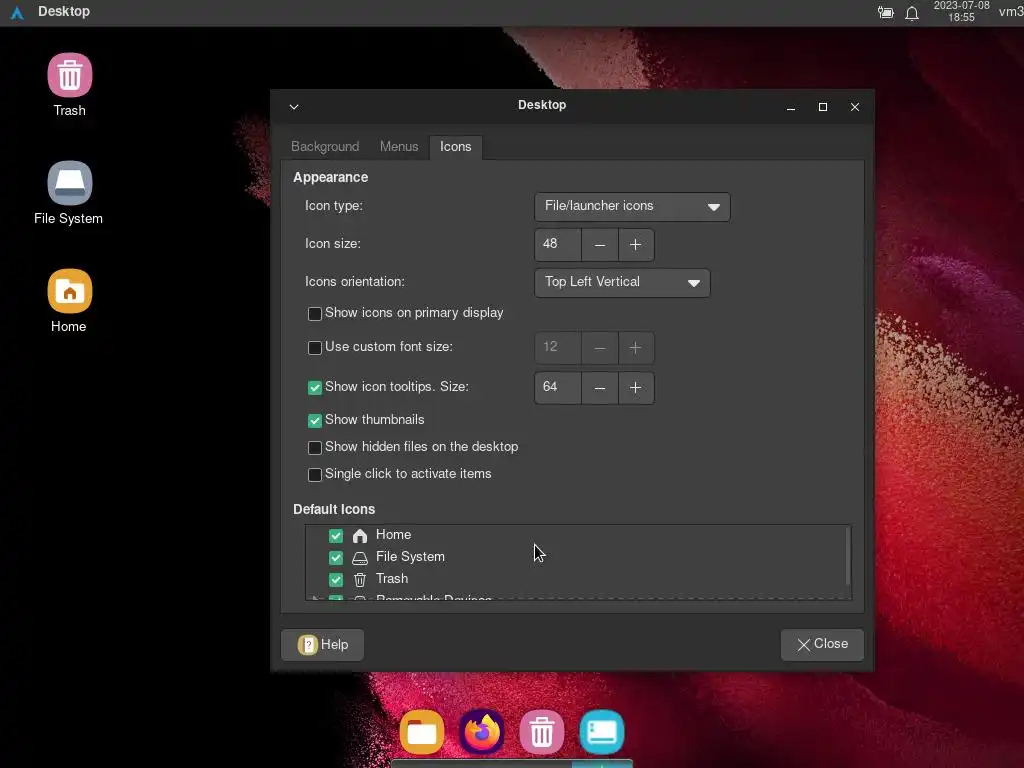Open the Trash desktop icon

(x=69, y=75)
